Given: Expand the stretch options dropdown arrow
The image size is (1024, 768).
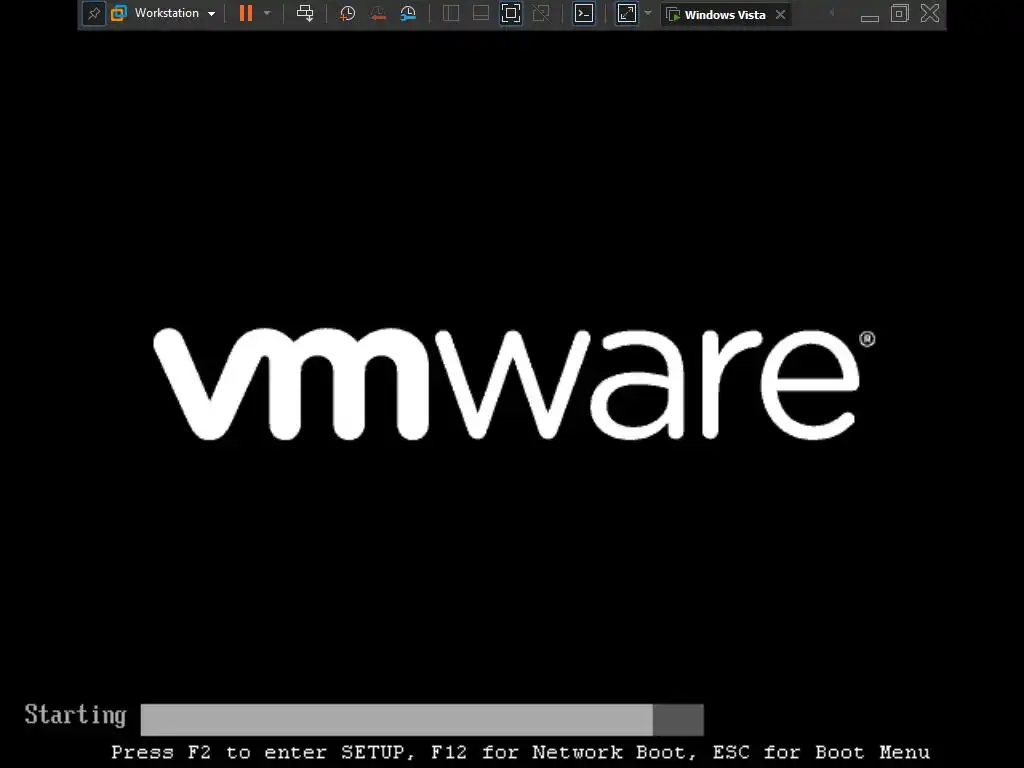Looking at the screenshot, I should 648,13.
